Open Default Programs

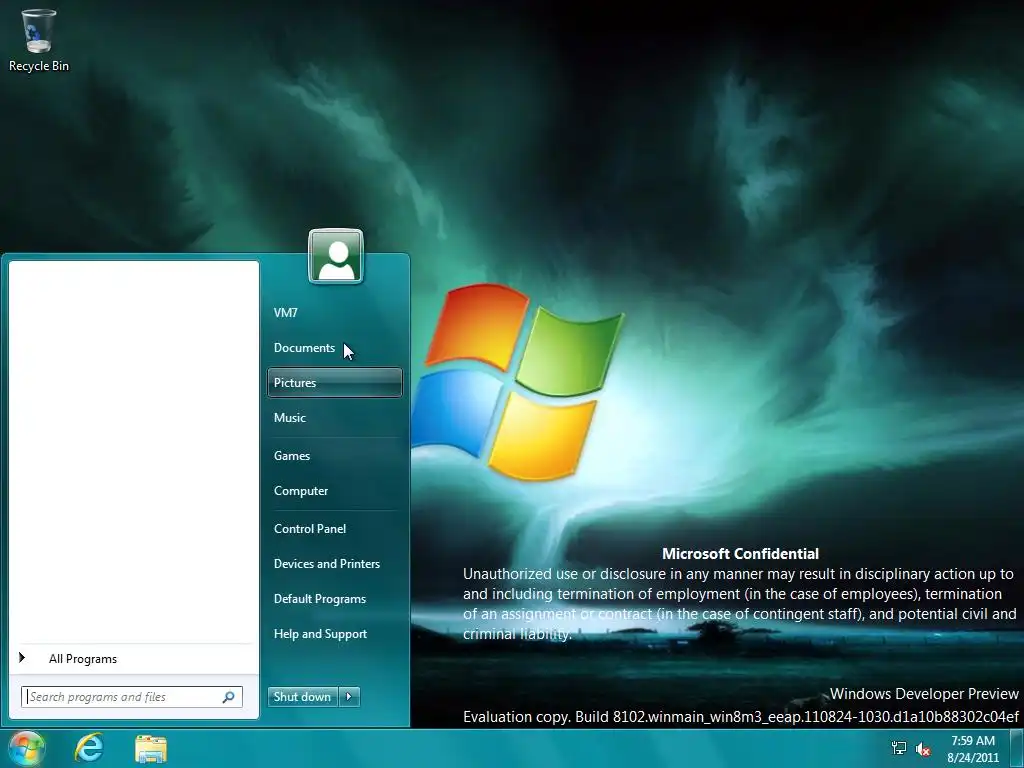point(334,598)
